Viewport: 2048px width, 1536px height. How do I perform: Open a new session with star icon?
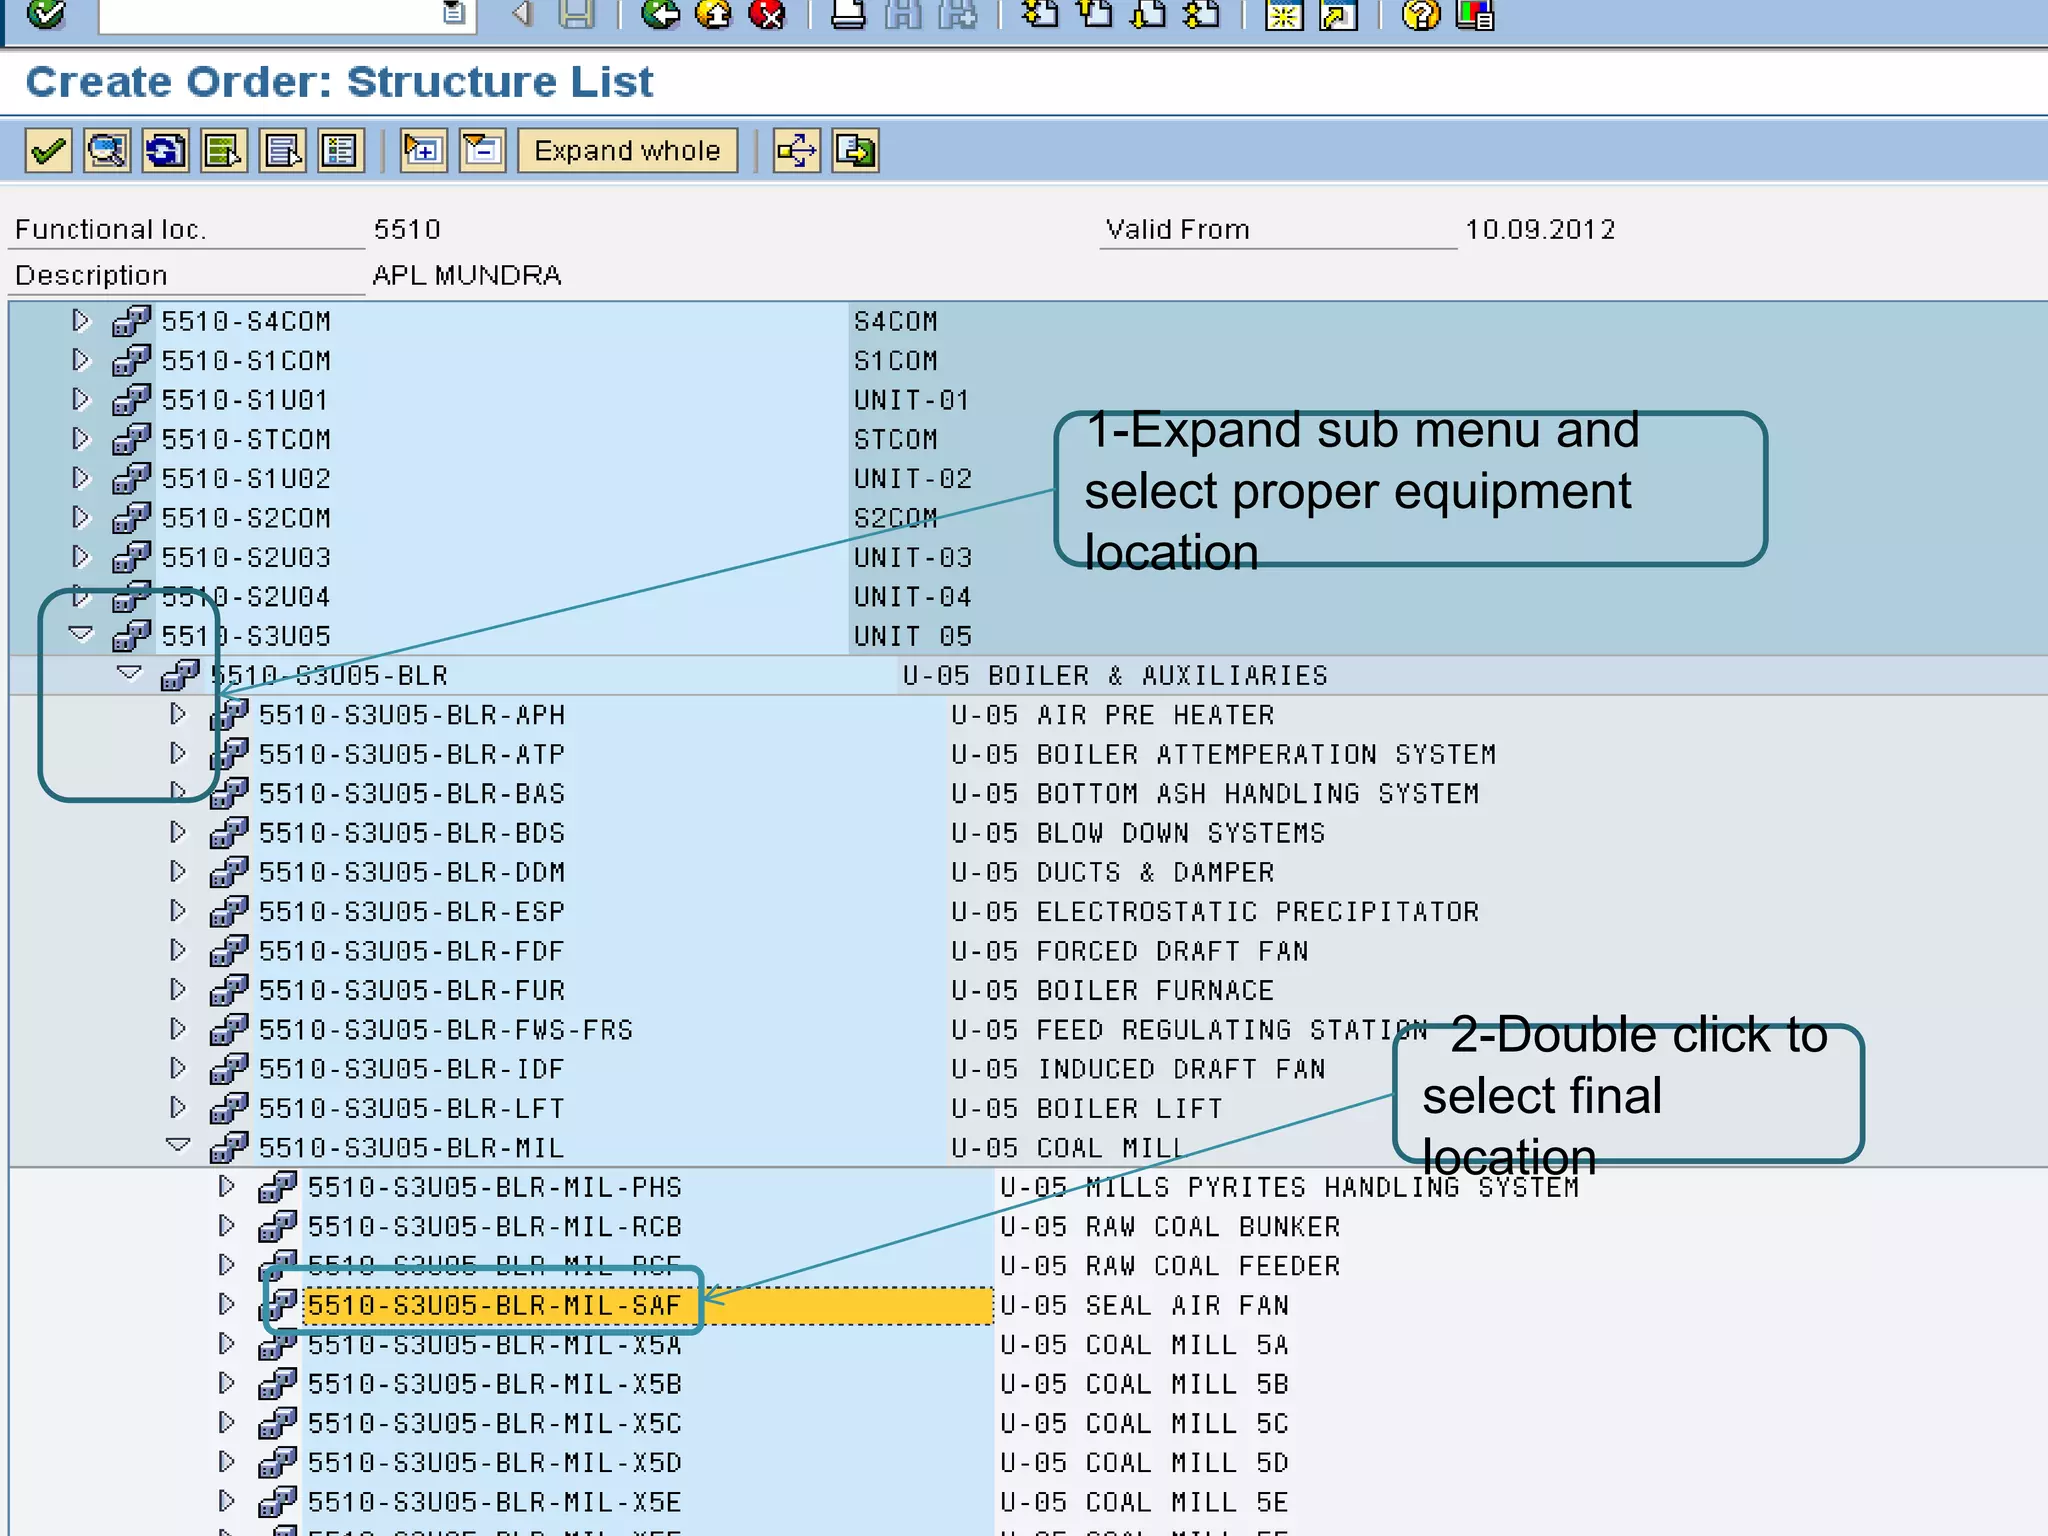tap(1285, 13)
